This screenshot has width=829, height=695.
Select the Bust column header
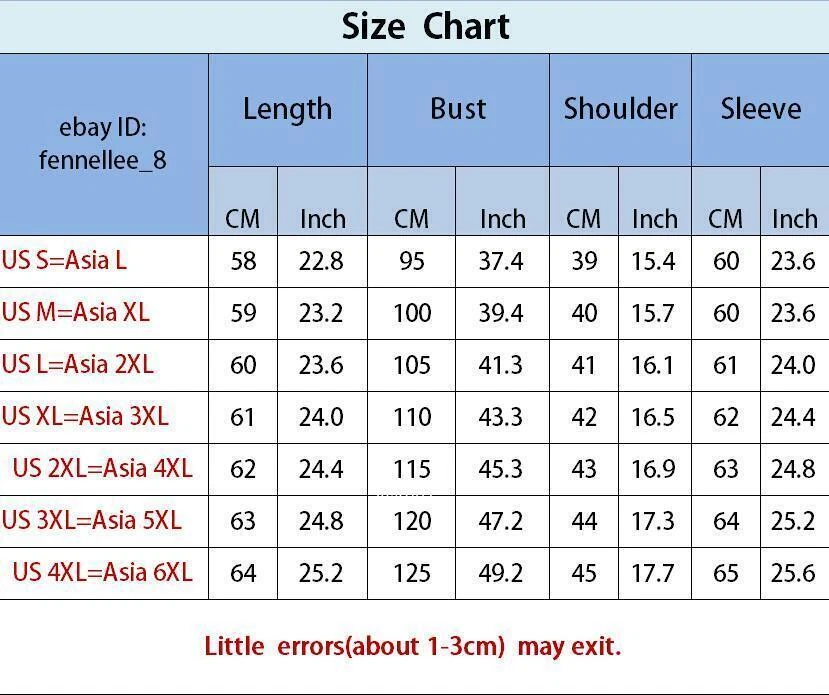pyautogui.click(x=458, y=110)
